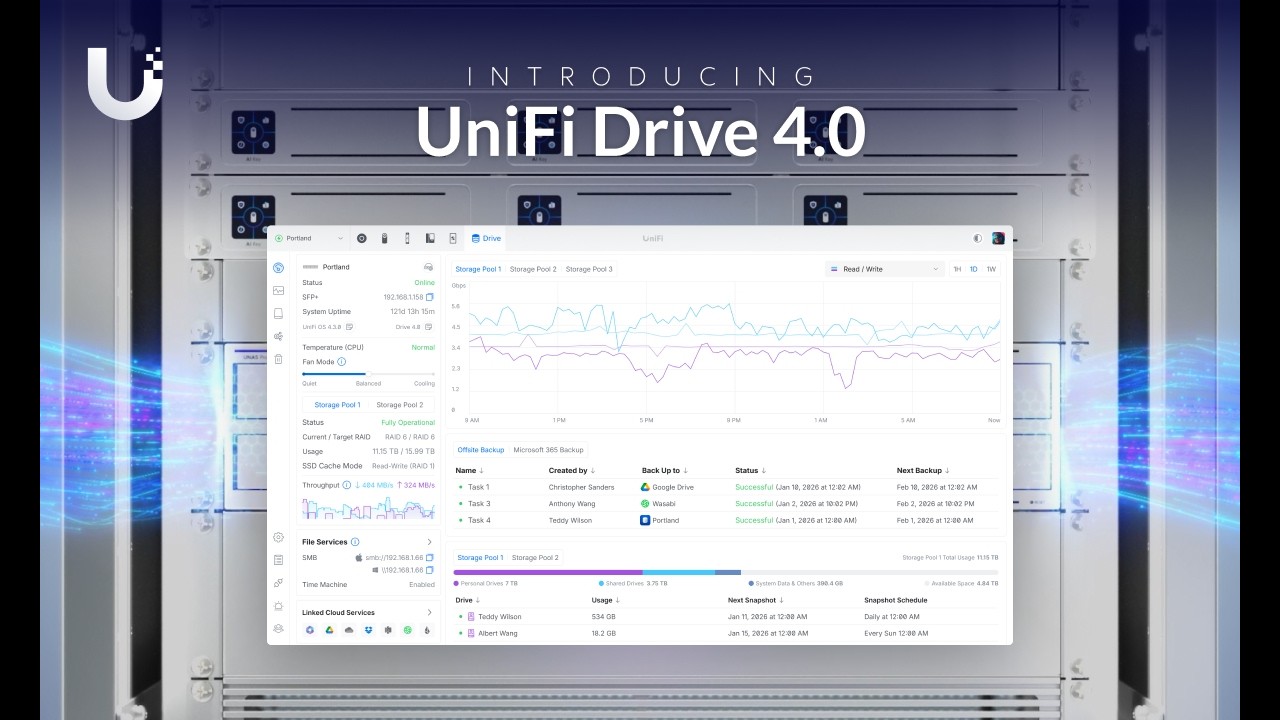
Task: Open the Connect app icon in top bar
Action: tap(453, 238)
